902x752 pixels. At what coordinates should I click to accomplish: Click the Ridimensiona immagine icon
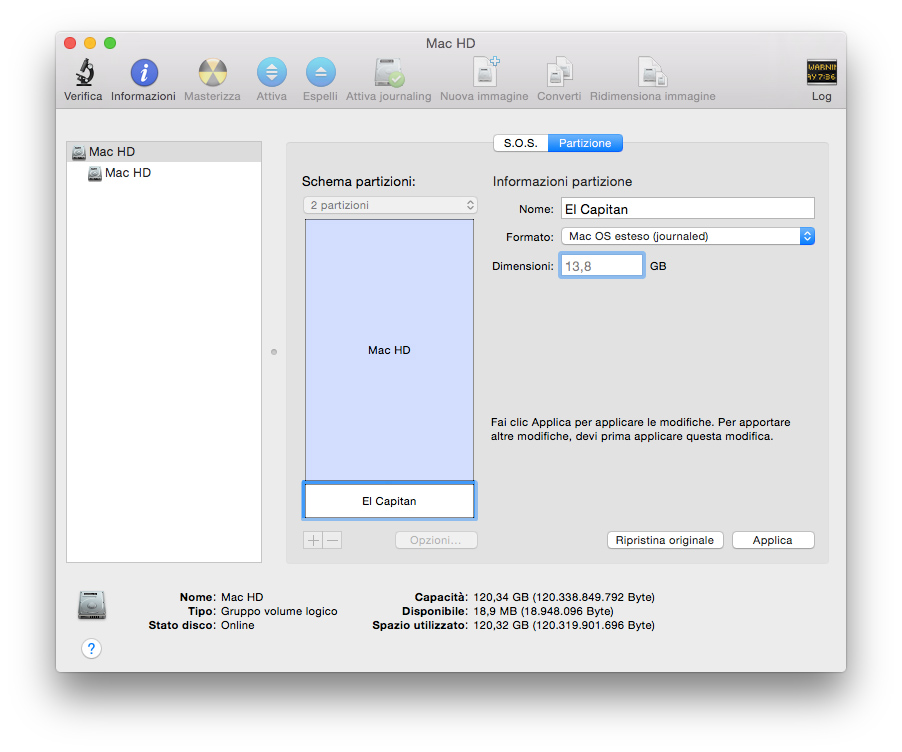(653, 73)
